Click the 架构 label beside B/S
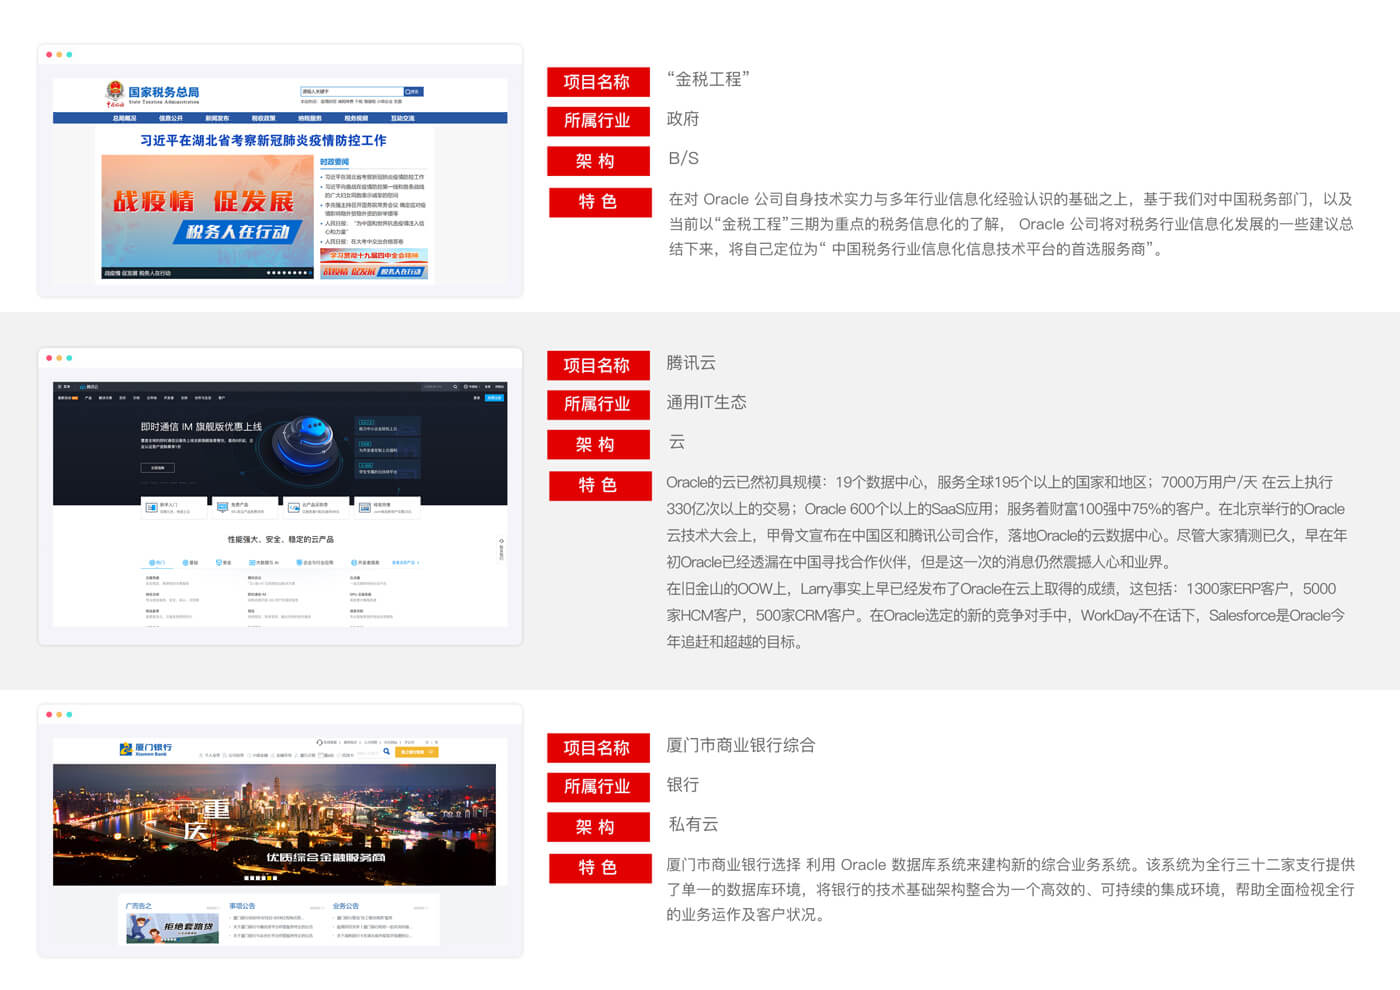 tap(598, 161)
